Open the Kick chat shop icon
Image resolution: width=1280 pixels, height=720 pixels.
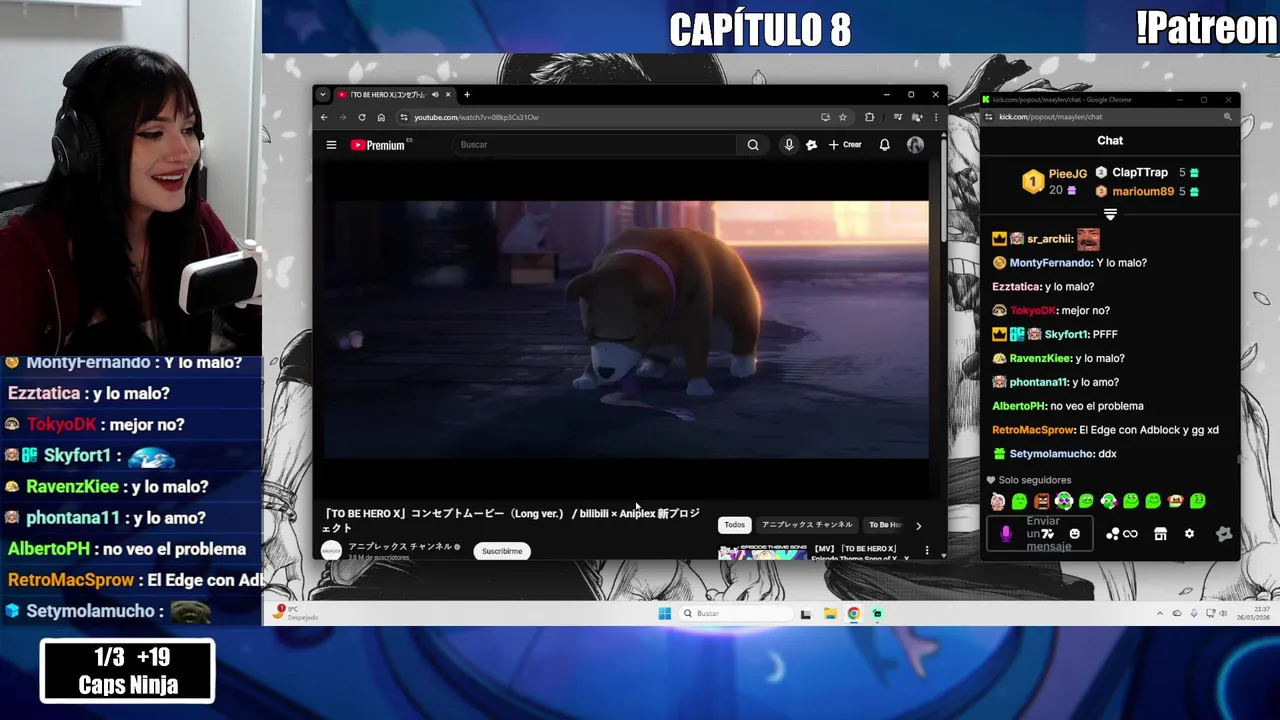[x=1160, y=534]
